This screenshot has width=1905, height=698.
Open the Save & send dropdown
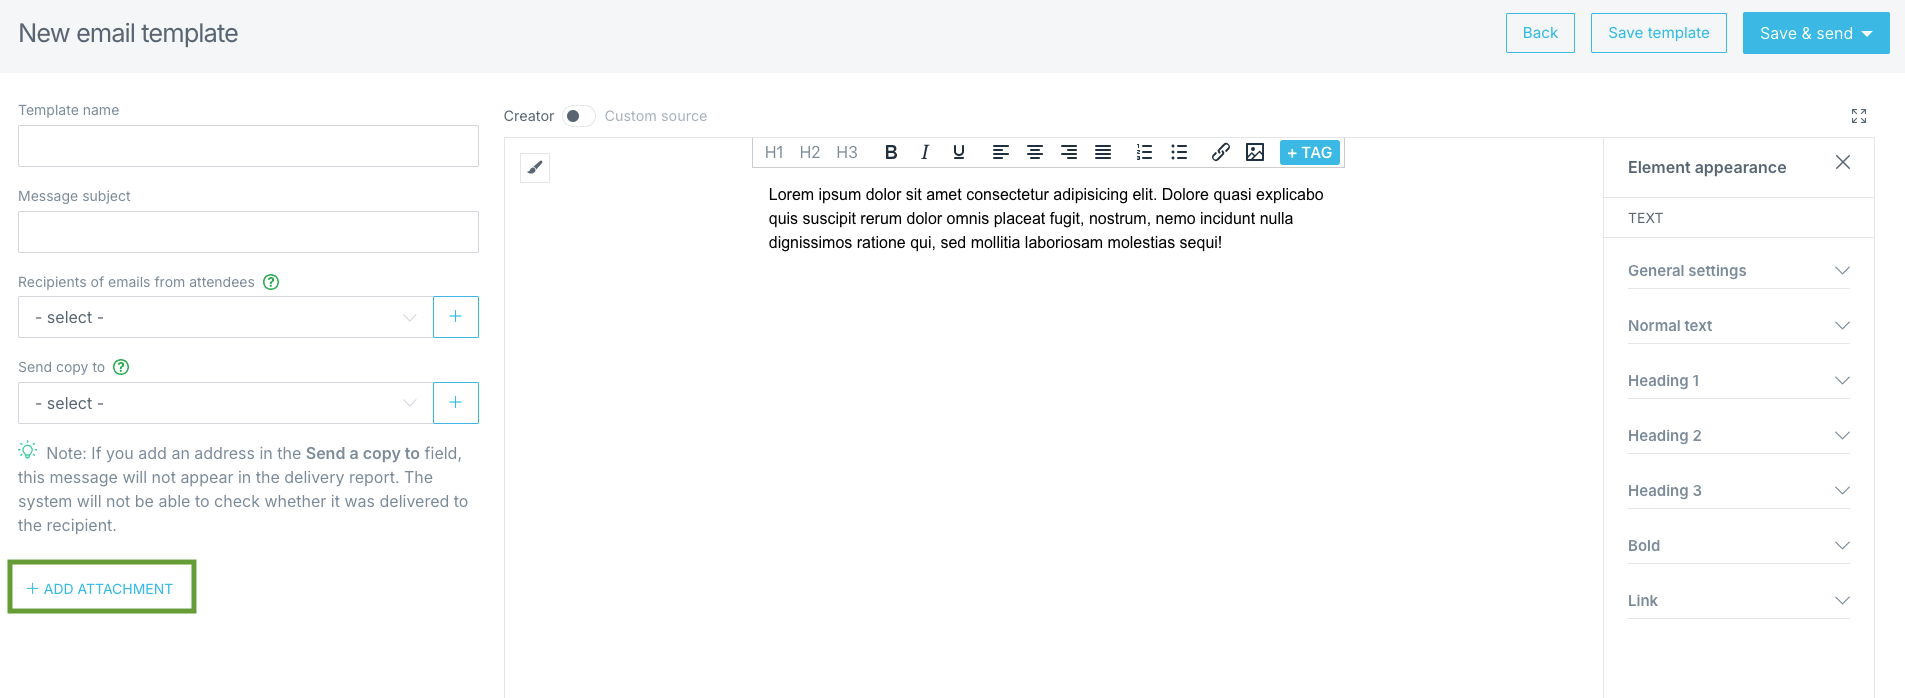pyautogui.click(x=1816, y=33)
